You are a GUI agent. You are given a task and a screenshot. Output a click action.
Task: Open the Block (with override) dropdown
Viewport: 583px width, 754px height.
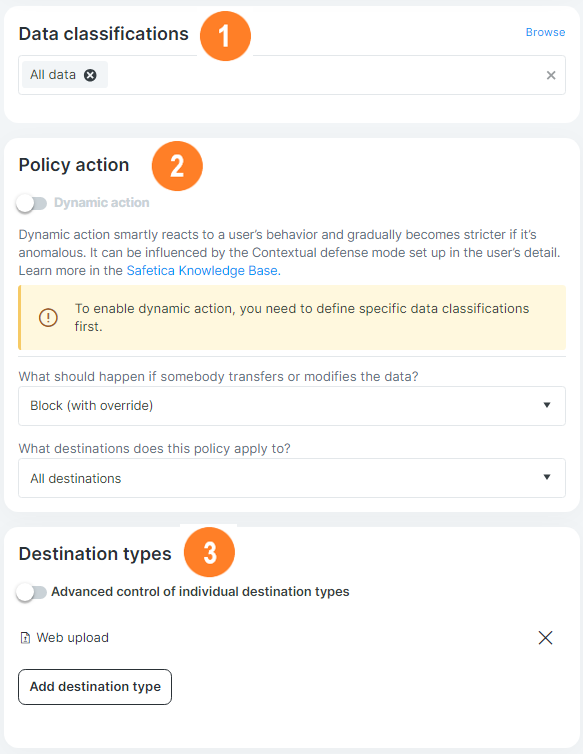point(292,406)
